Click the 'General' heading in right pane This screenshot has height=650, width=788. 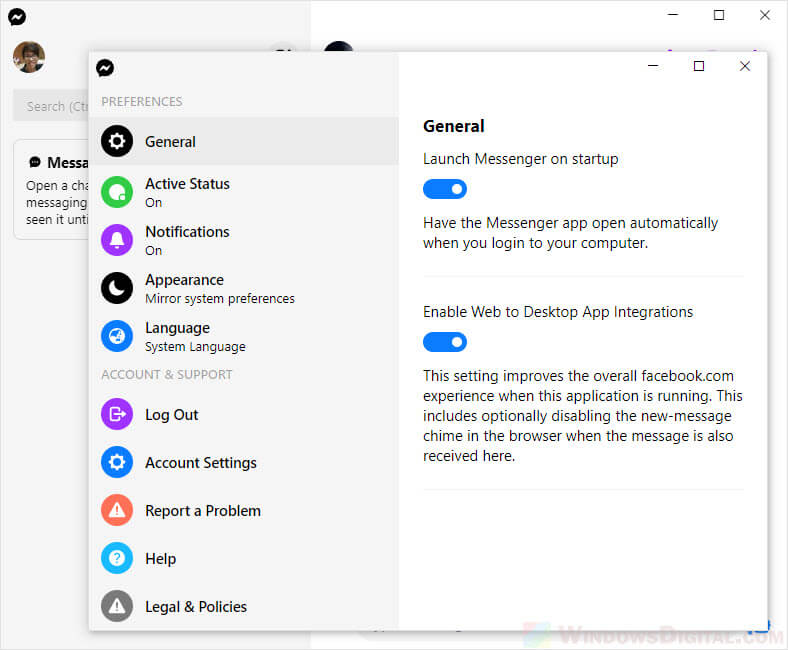[454, 126]
